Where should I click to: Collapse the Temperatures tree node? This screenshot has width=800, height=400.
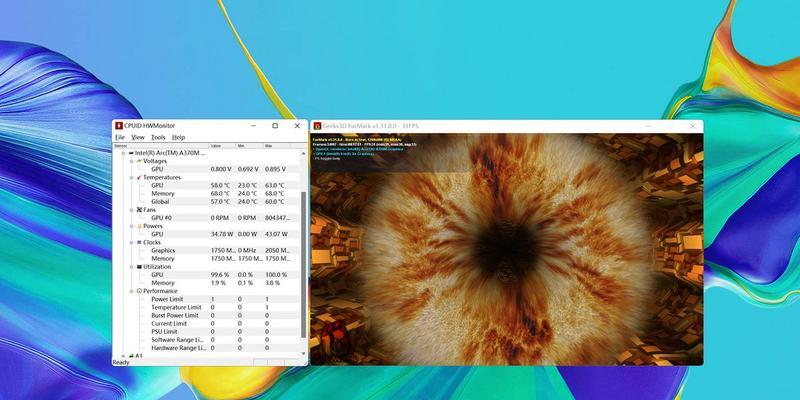pyautogui.click(x=131, y=177)
